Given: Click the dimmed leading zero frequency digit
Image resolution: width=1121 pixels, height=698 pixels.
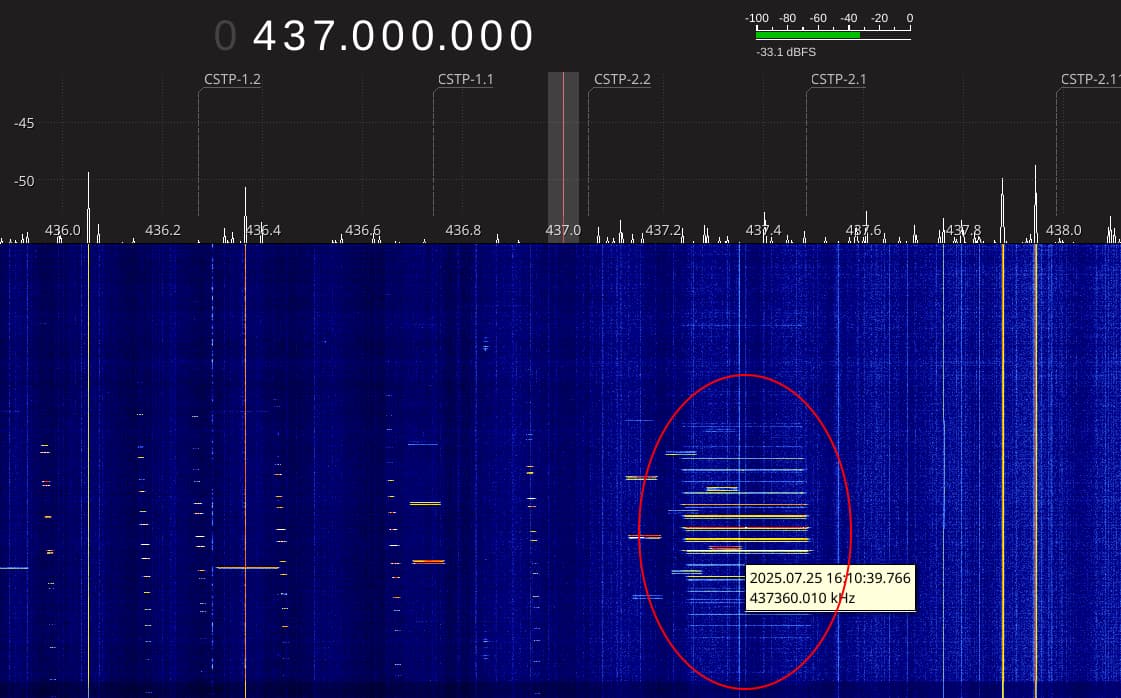Looking at the screenshot, I should pos(225,36).
